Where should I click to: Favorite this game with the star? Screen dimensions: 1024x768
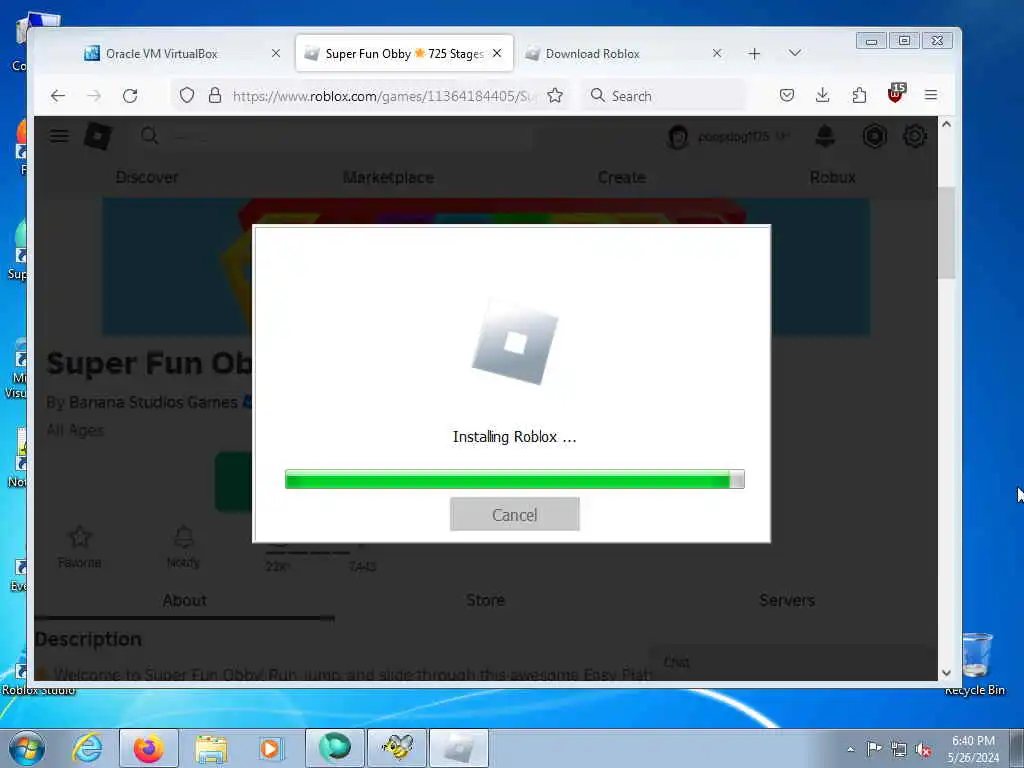pyautogui.click(x=80, y=546)
